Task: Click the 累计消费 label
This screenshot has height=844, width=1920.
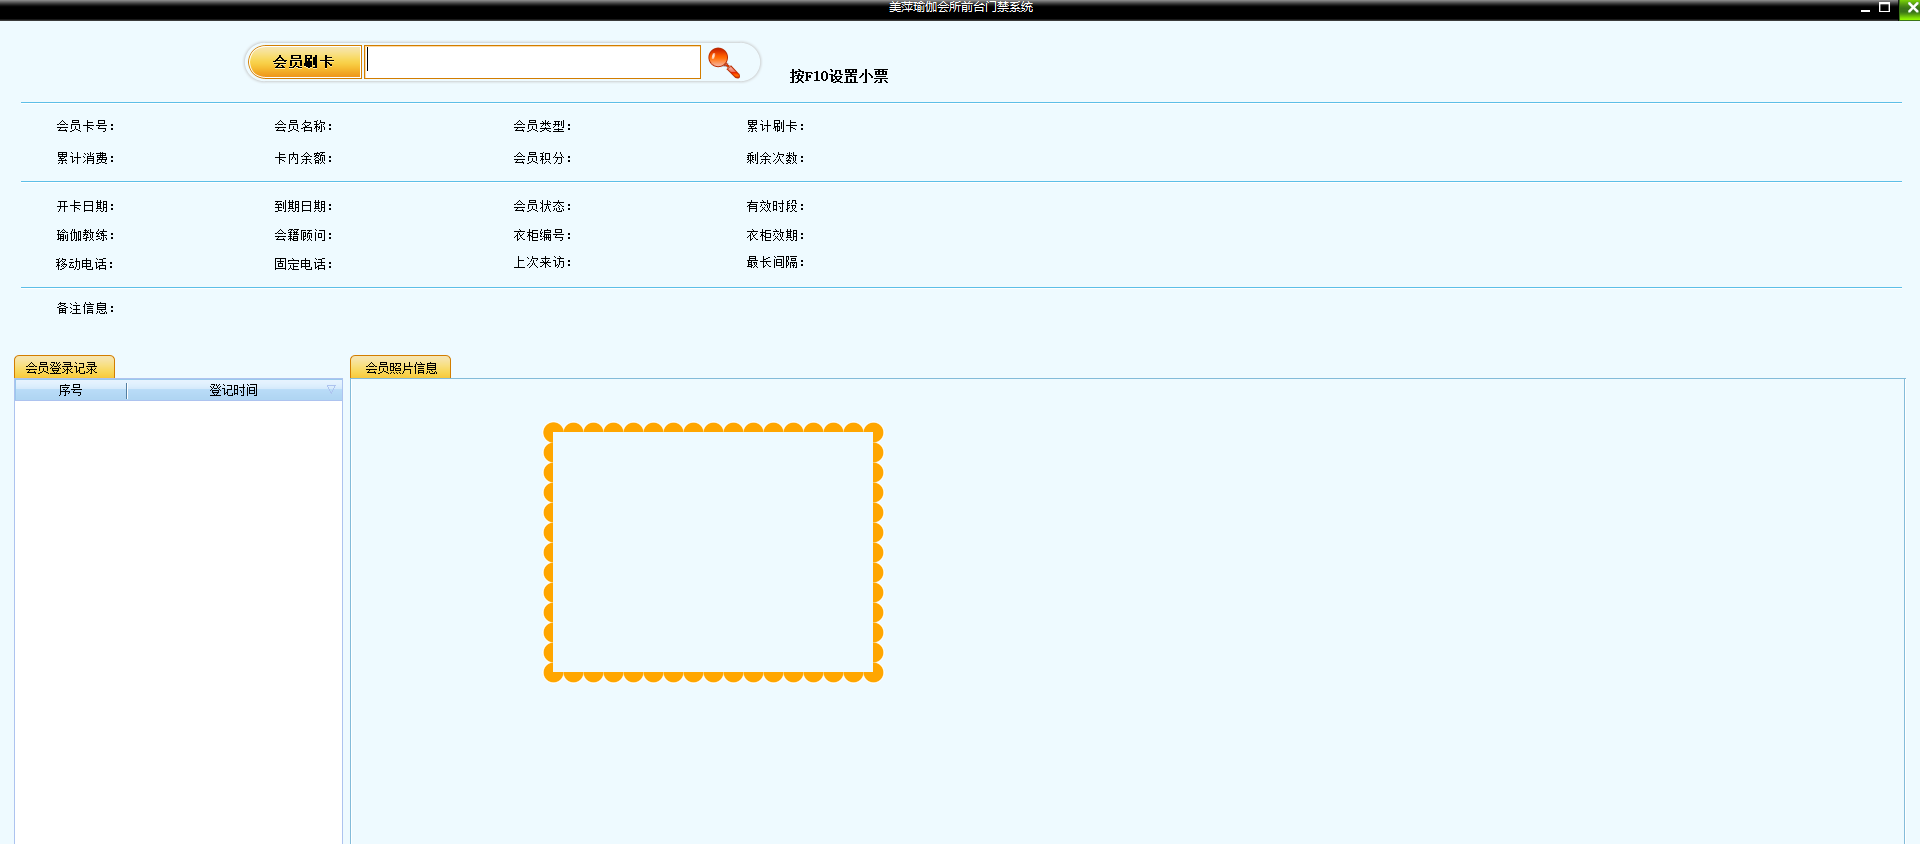Action: [x=85, y=158]
